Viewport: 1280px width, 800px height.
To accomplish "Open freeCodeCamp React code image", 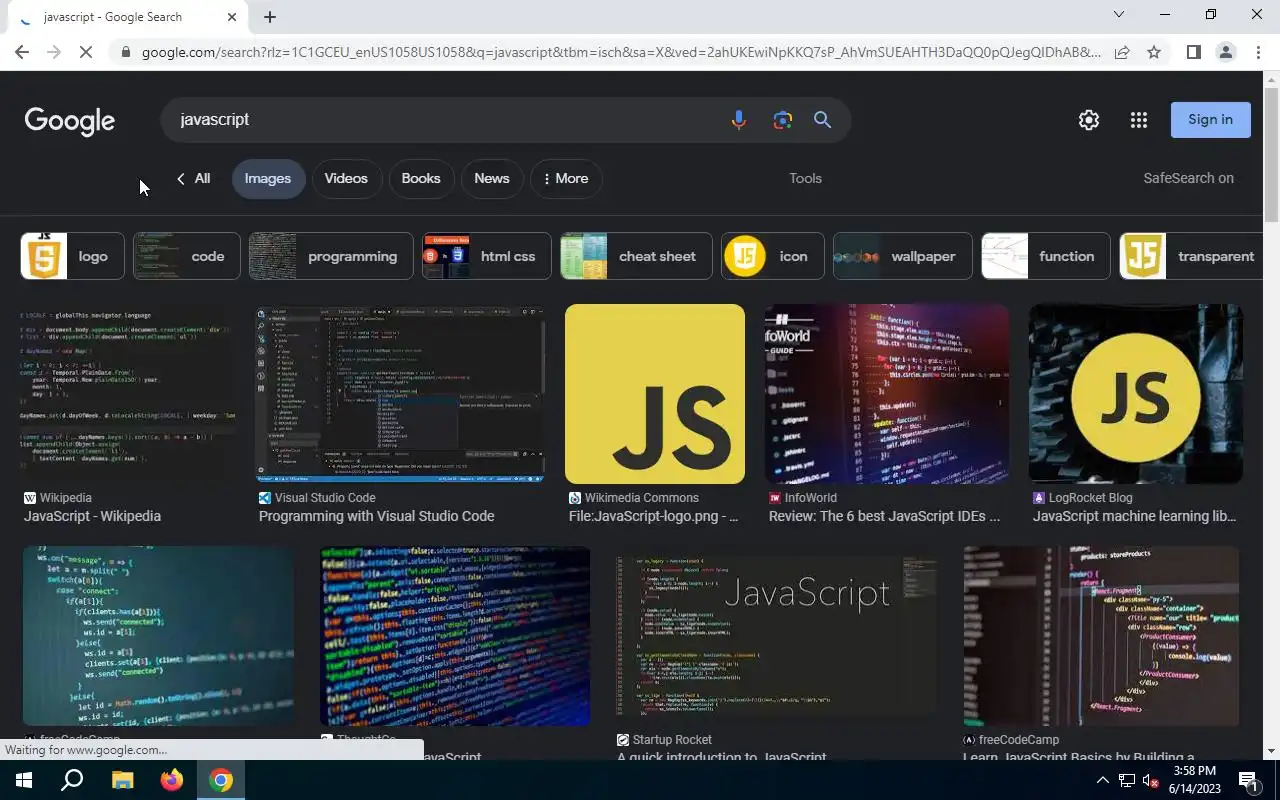I will [x=1101, y=636].
